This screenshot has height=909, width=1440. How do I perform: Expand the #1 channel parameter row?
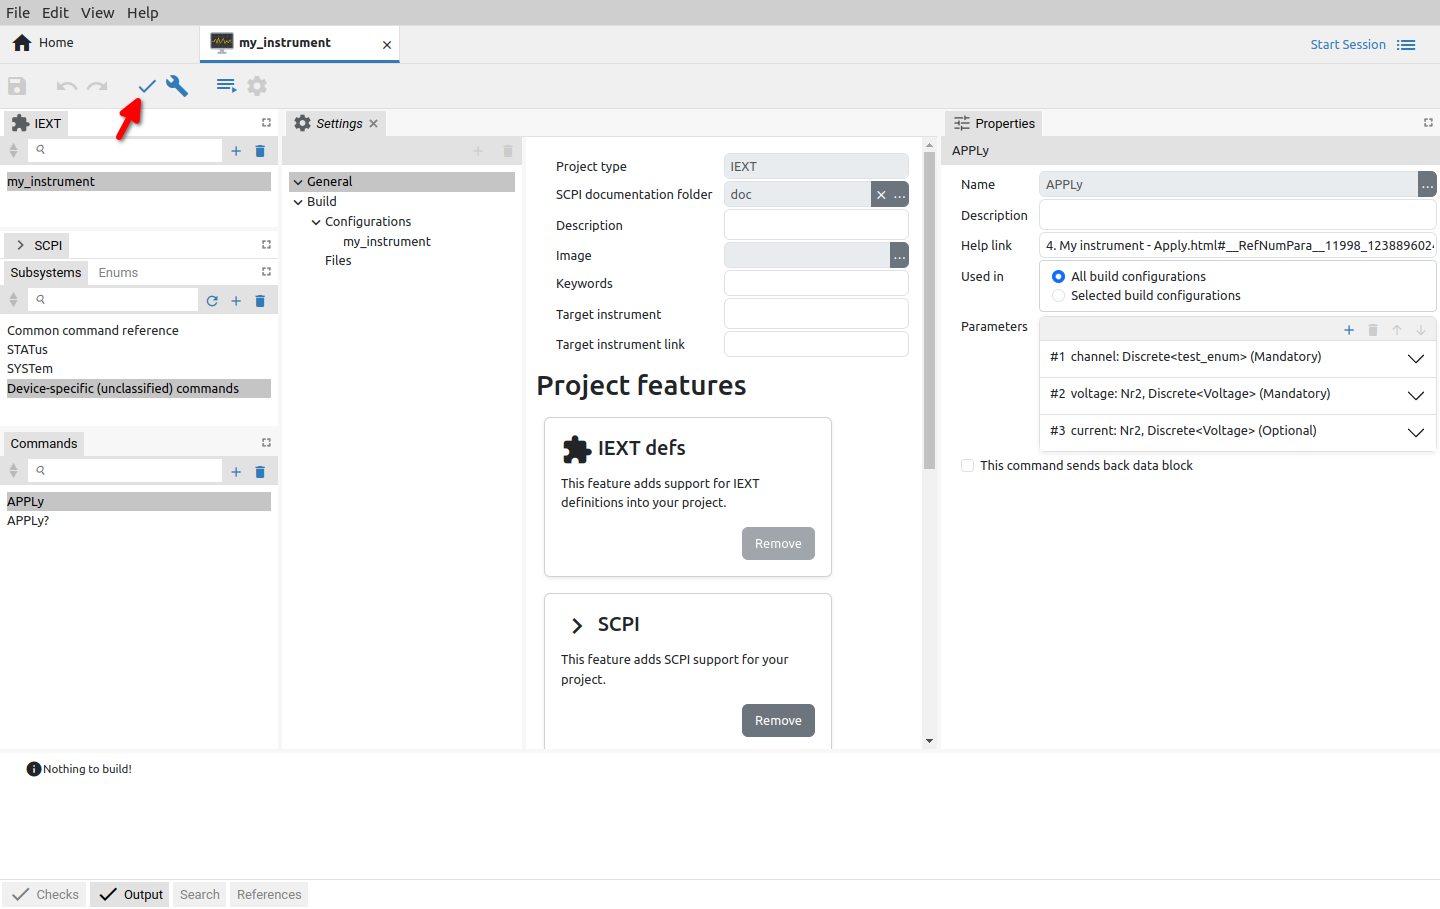click(x=1415, y=358)
